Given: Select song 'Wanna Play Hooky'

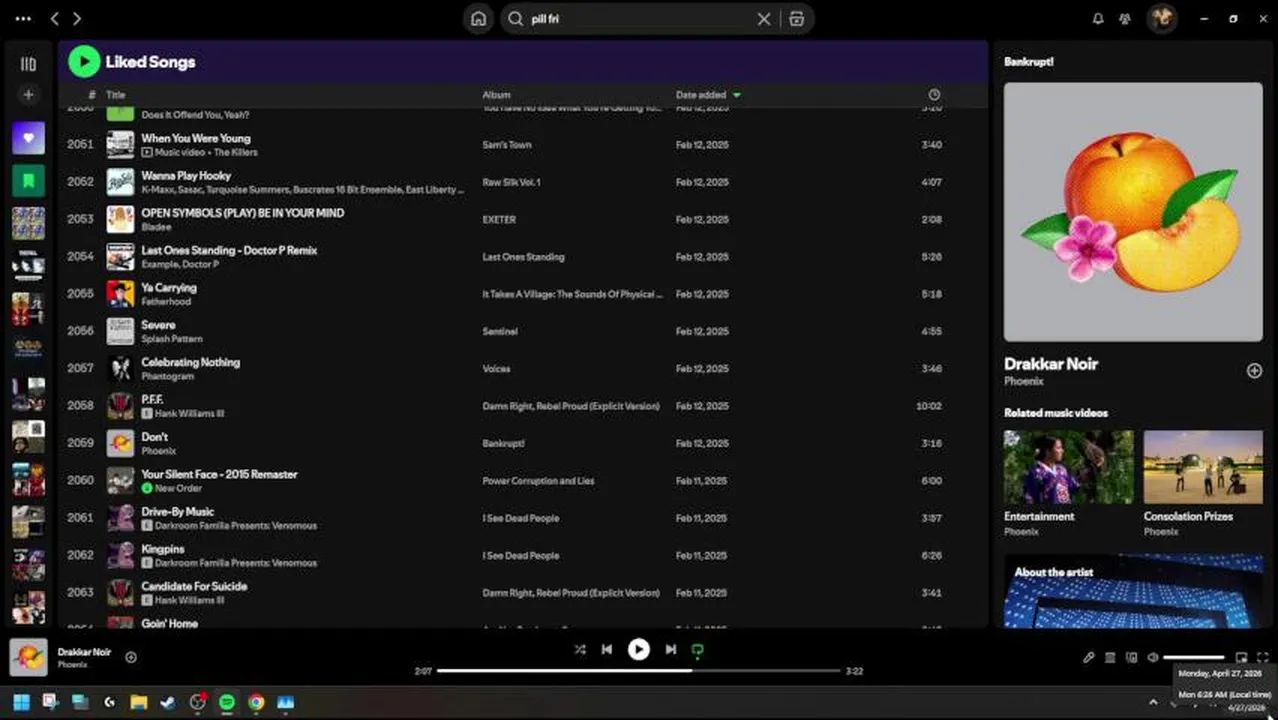Looking at the screenshot, I should point(186,176).
